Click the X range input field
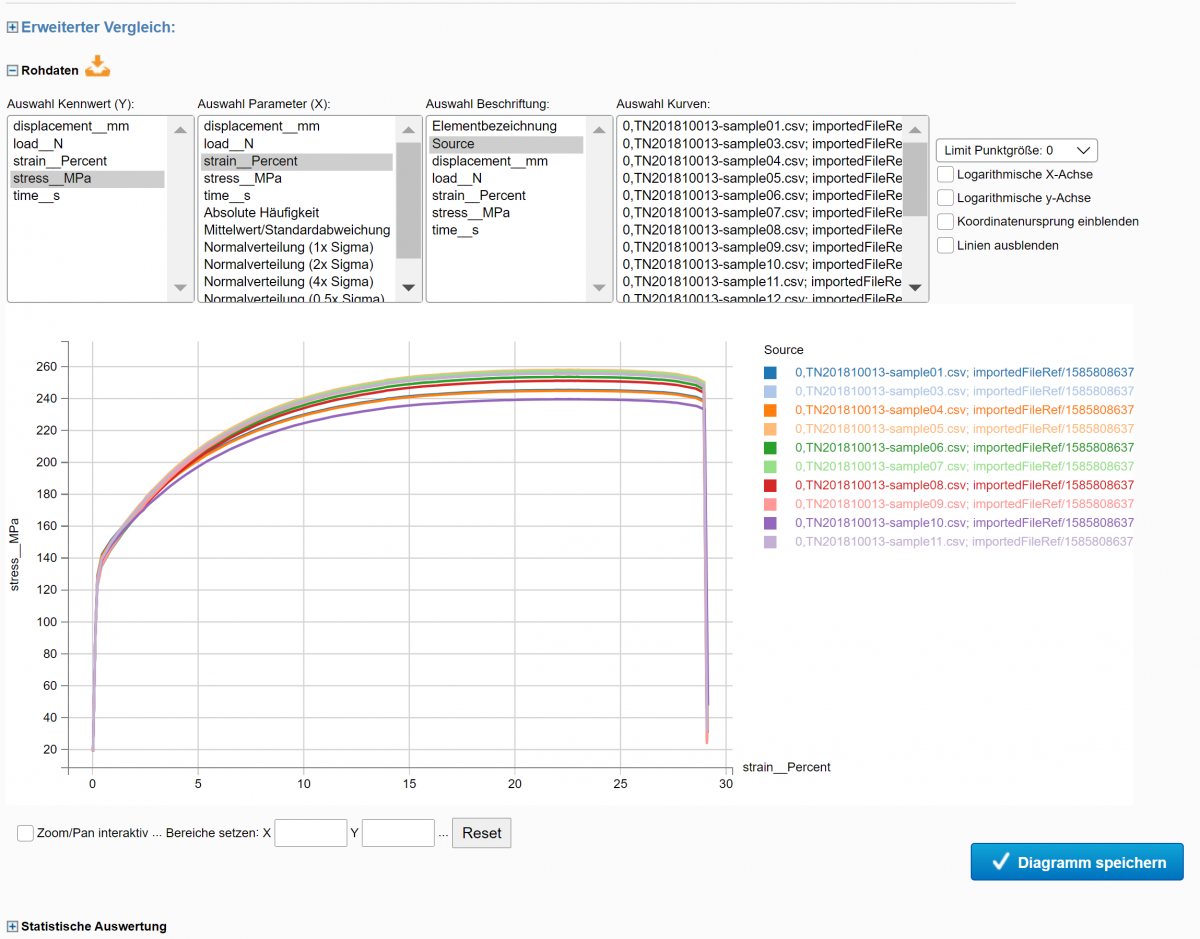This screenshot has width=1200, height=939. pos(310,833)
